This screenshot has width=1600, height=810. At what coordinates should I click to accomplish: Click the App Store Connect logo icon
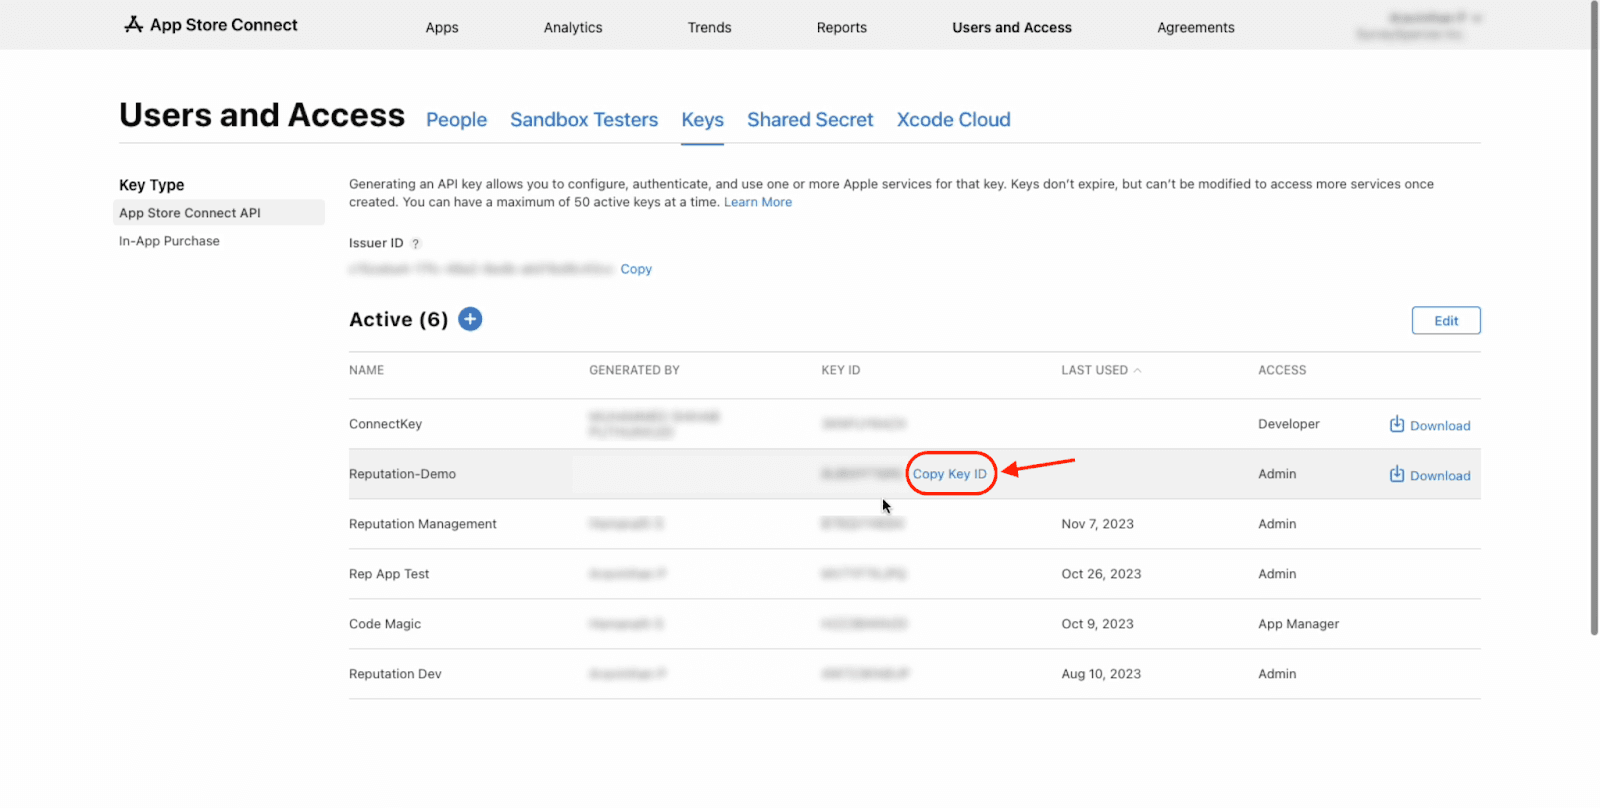pyautogui.click(x=133, y=25)
